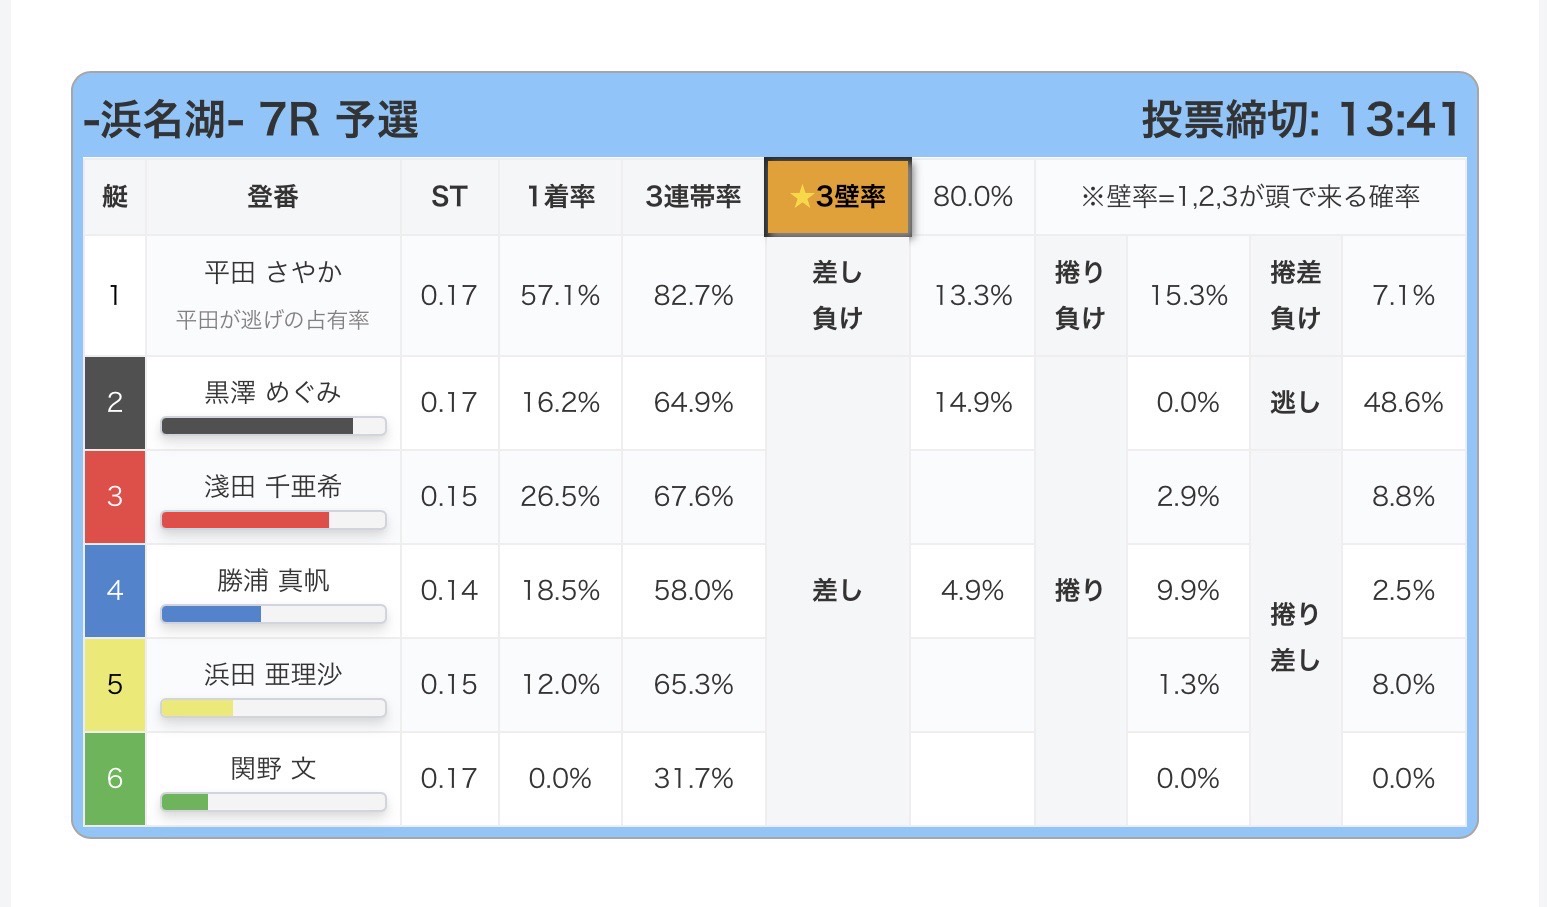
Task: Click the ★3壁率 highlighted header cell
Action: [838, 197]
